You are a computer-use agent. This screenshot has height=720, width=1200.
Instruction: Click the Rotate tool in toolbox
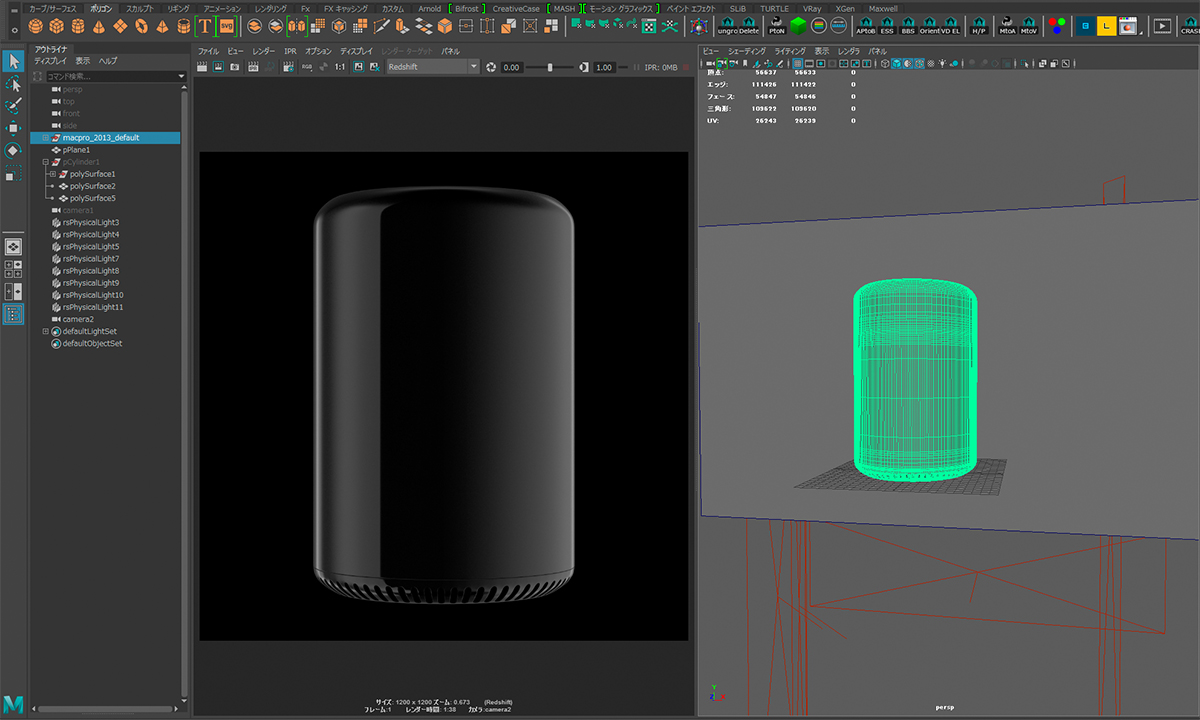click(x=13, y=150)
